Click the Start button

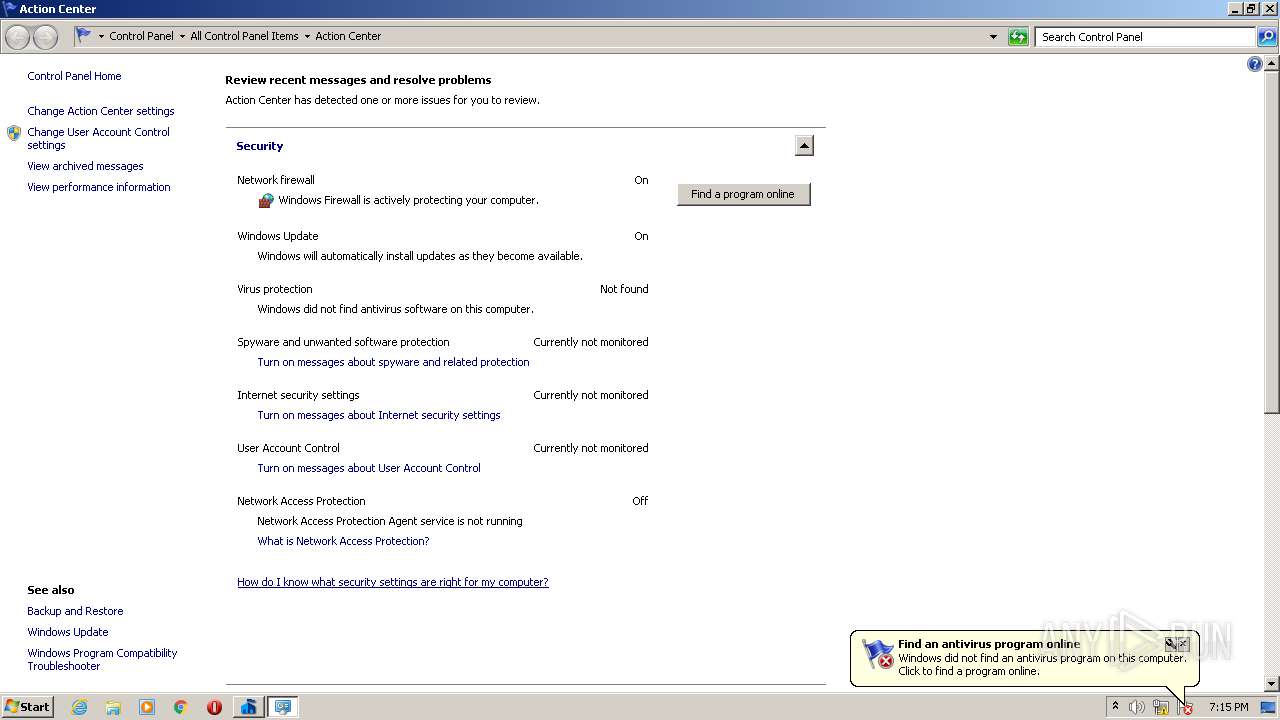(28, 707)
